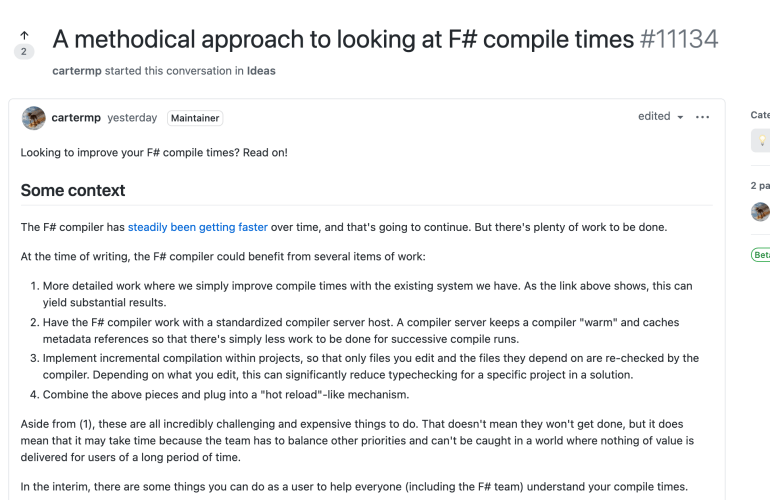This screenshot has height=500, width=770.
Task: Click the lightbulb category icon in sidebar
Action: click(x=761, y=141)
